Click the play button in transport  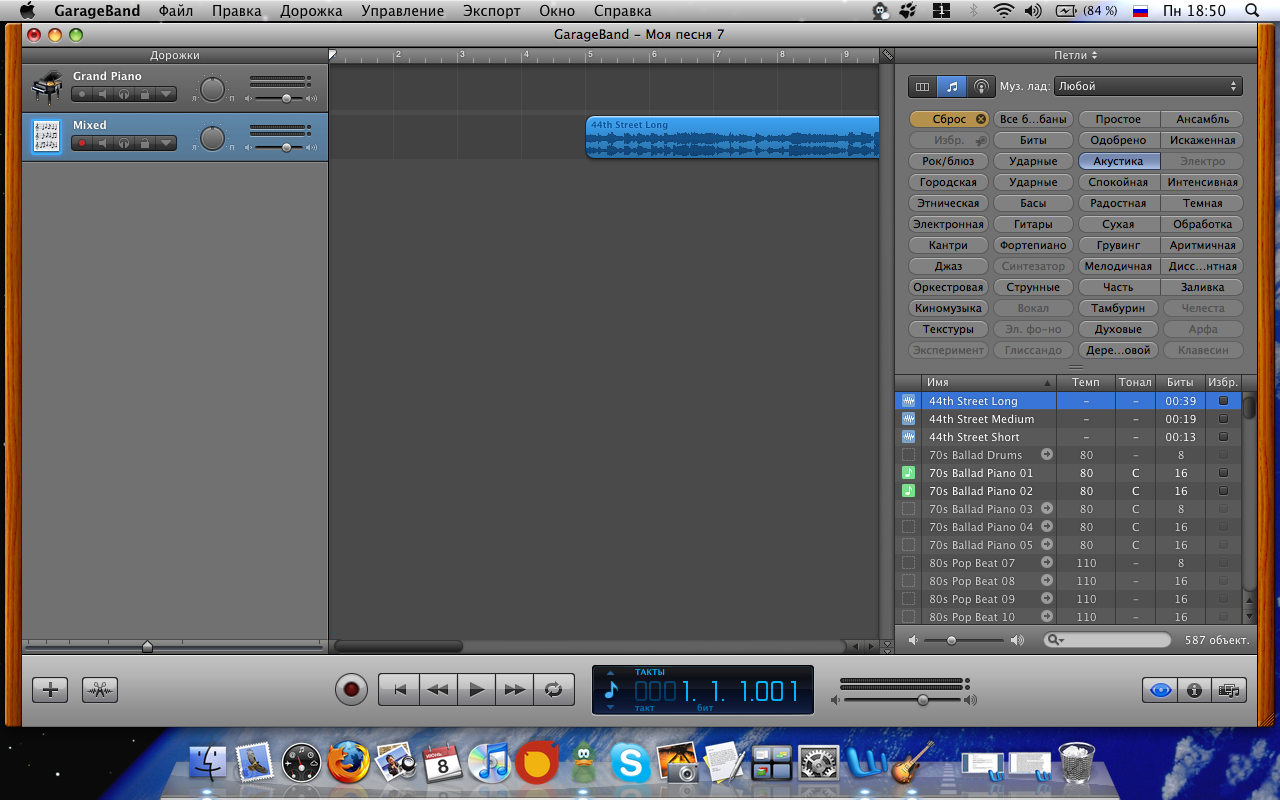click(476, 689)
